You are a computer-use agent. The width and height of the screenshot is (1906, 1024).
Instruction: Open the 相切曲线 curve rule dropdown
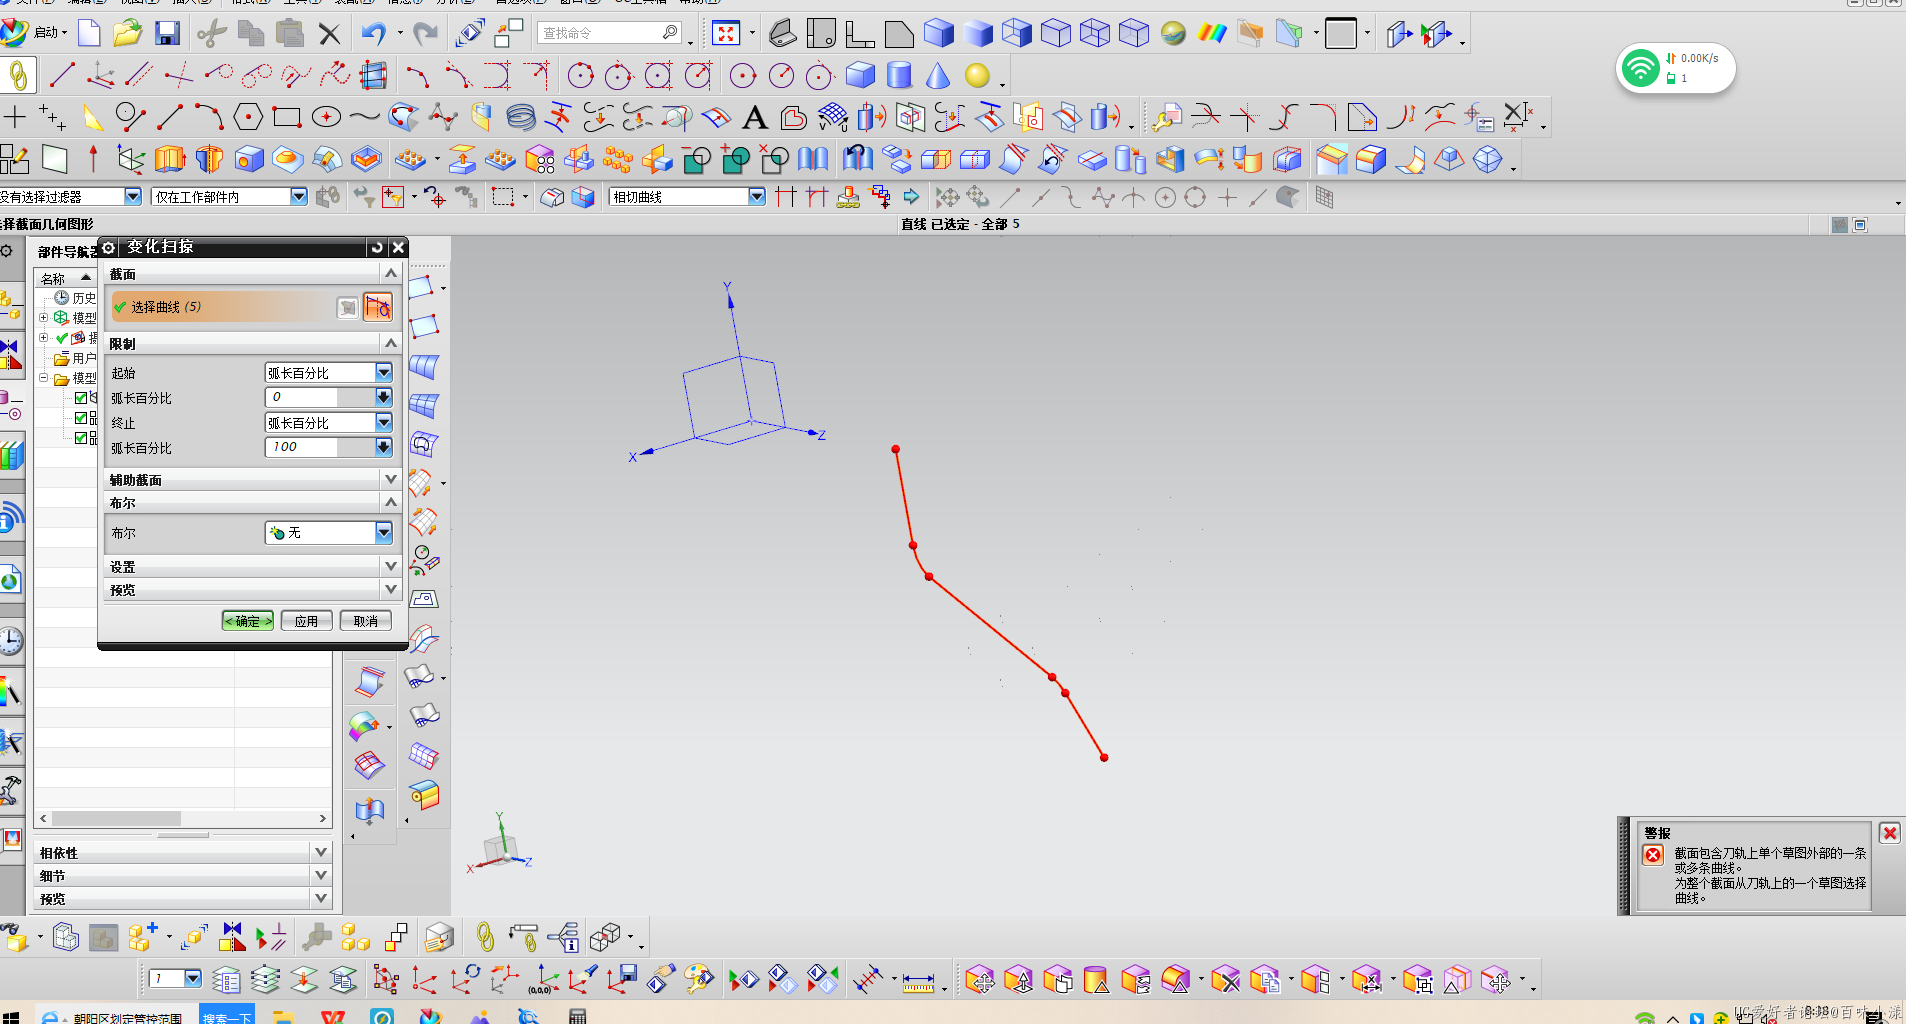pyautogui.click(x=757, y=197)
